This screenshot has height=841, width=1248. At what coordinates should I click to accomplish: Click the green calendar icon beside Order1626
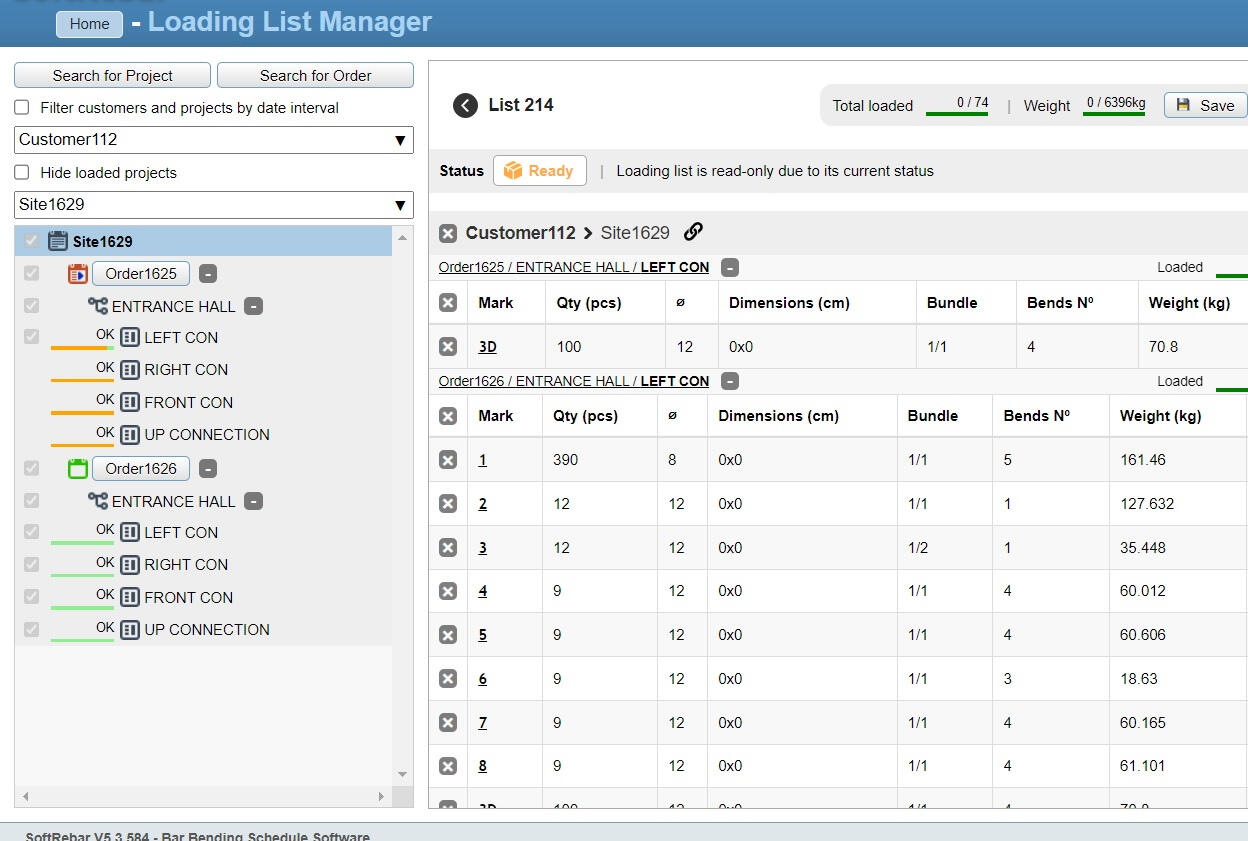click(x=78, y=469)
